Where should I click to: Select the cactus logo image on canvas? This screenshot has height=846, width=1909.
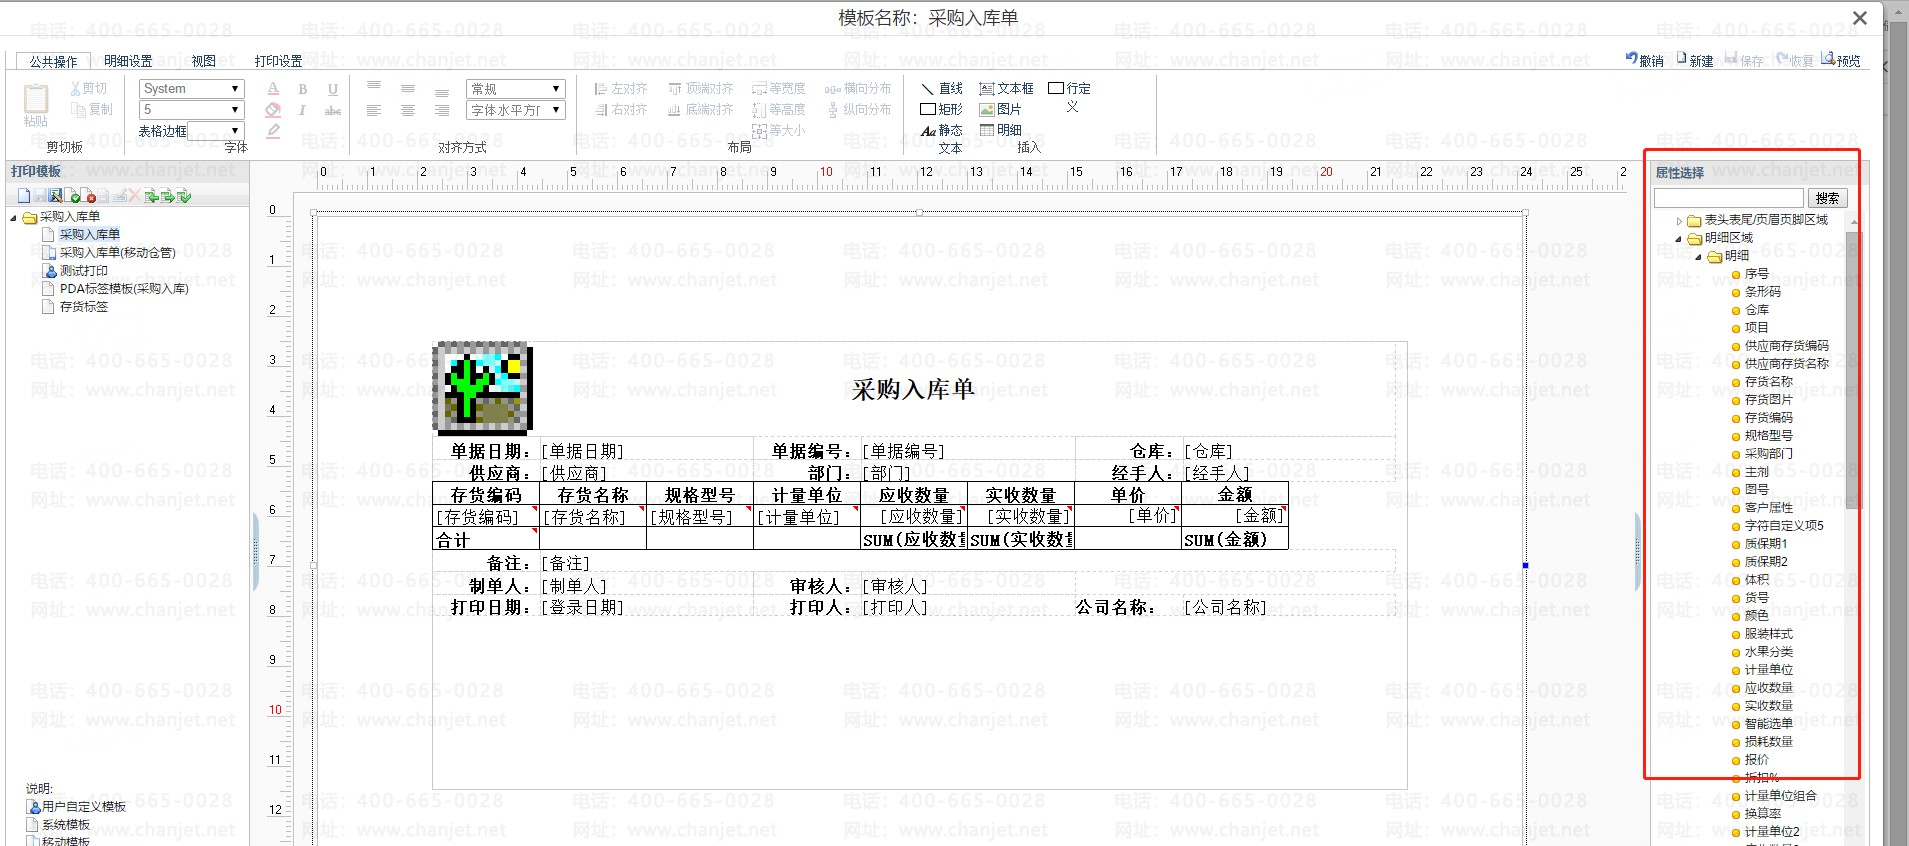click(482, 388)
